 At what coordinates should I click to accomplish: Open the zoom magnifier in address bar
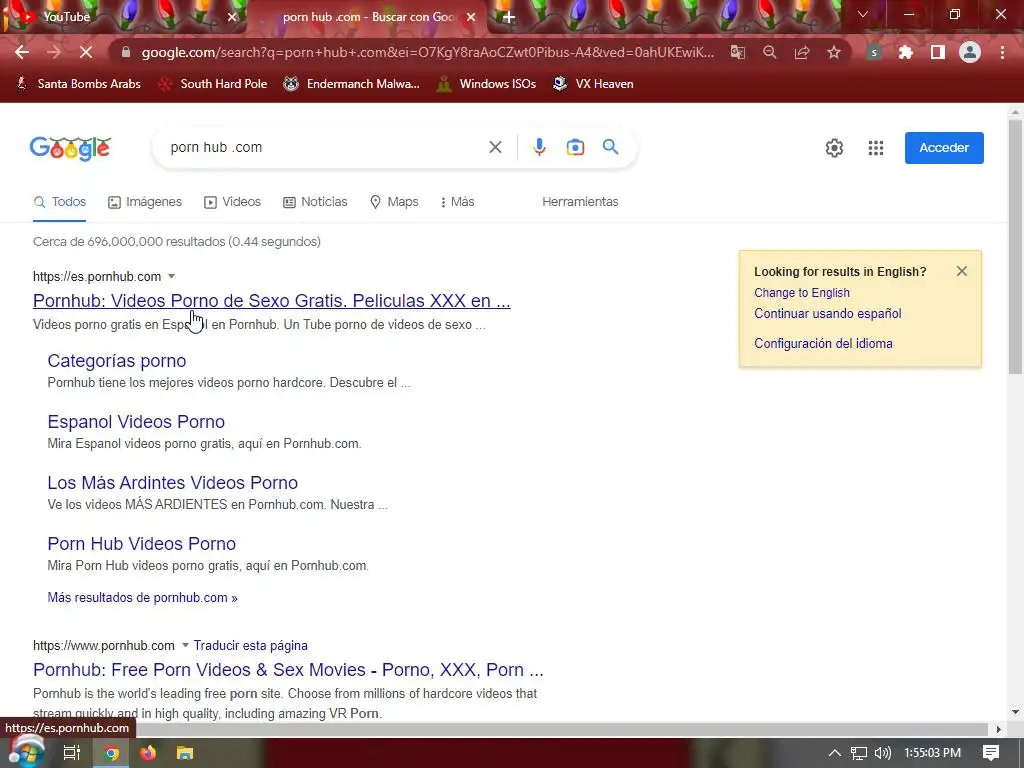click(770, 52)
